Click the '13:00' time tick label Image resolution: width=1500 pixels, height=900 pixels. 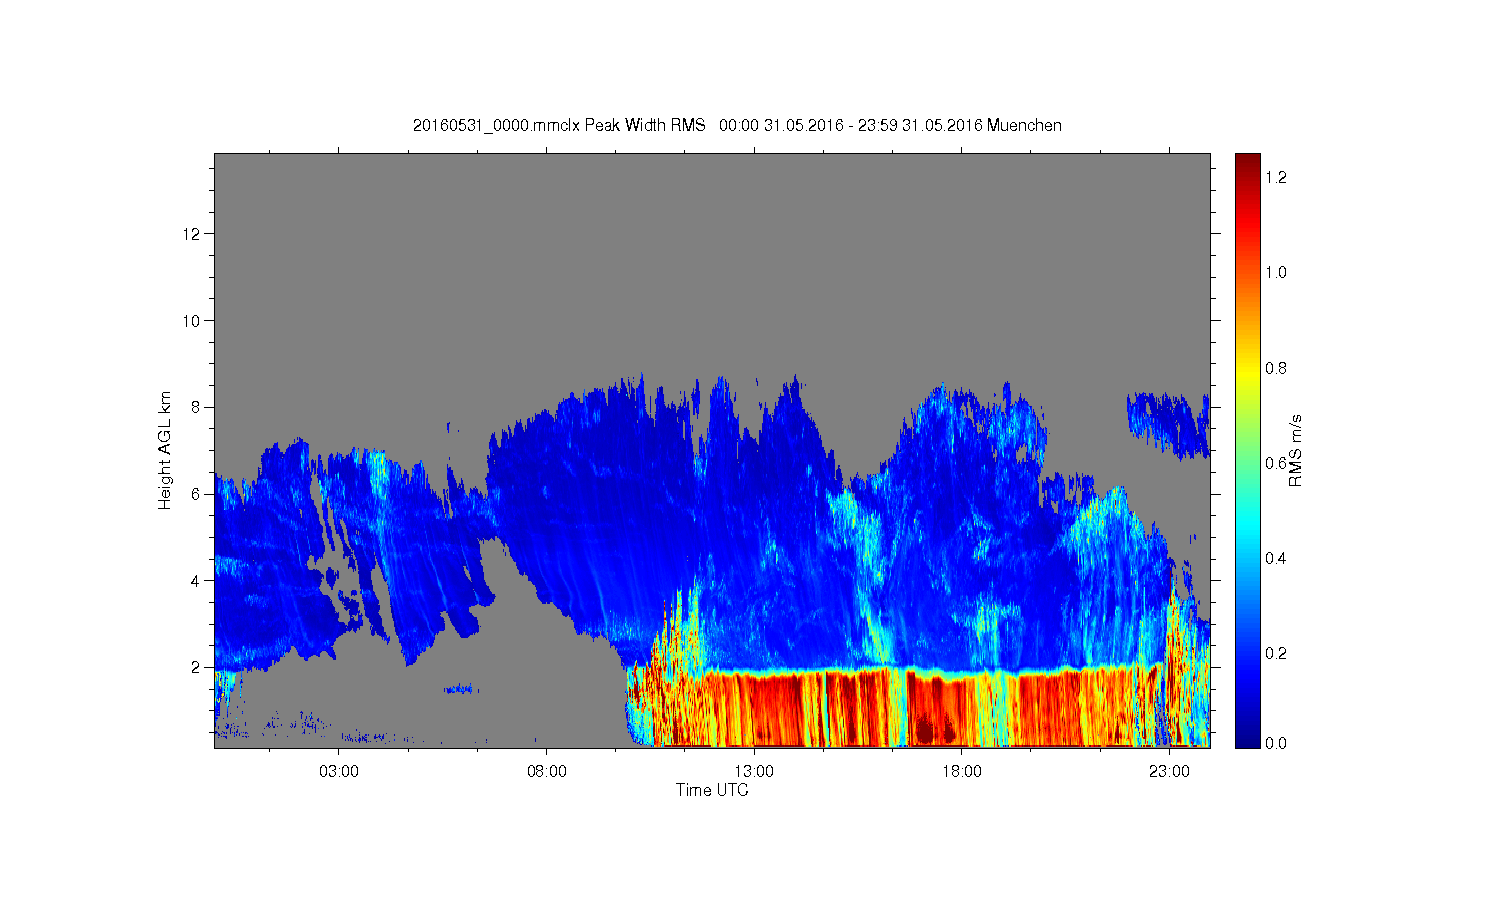[x=754, y=772]
